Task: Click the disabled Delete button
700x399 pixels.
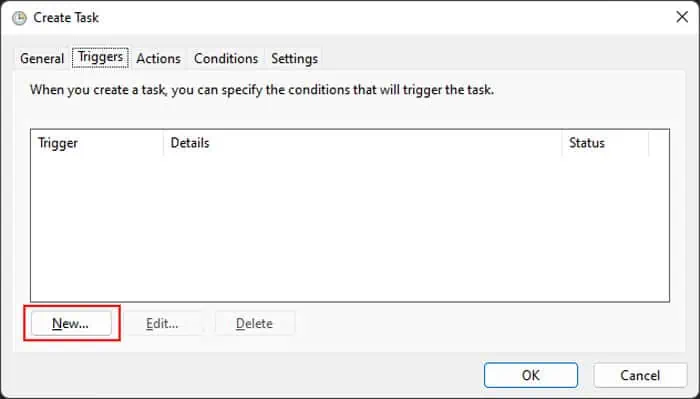Action: pos(254,323)
